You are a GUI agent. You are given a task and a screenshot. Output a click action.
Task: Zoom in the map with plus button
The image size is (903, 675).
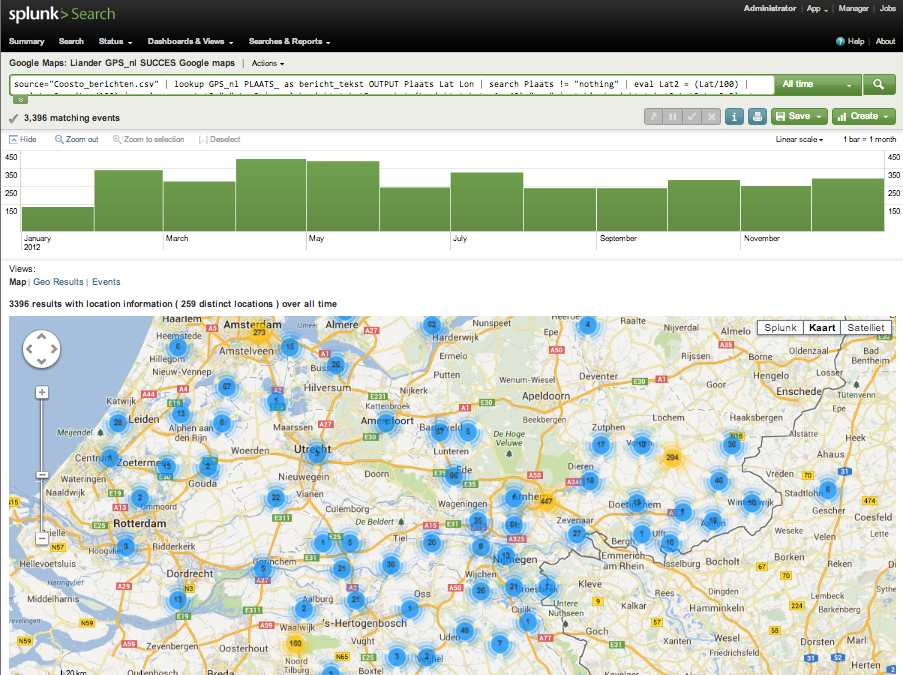click(42, 392)
